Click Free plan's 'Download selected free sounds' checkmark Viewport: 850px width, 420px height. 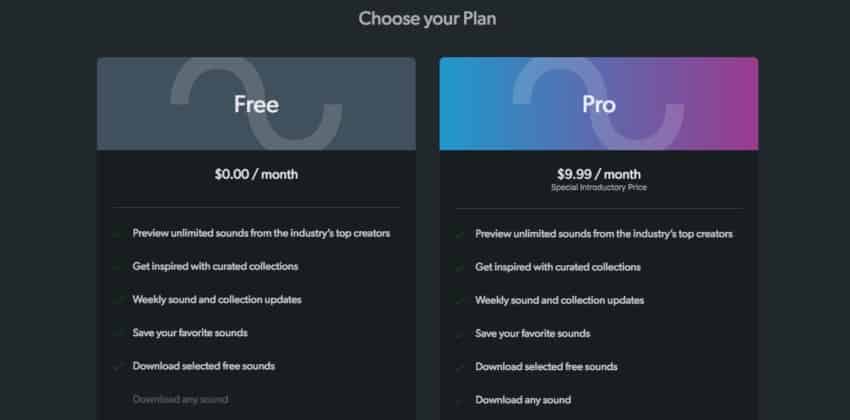click(117, 366)
